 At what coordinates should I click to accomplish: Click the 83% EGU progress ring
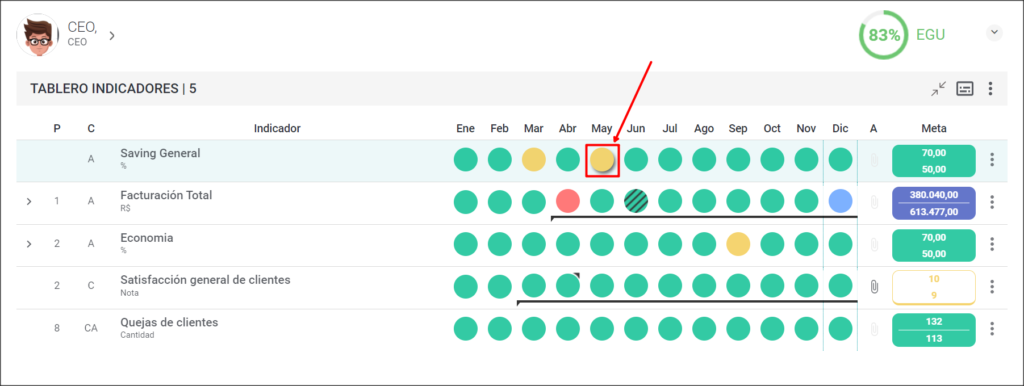point(884,35)
